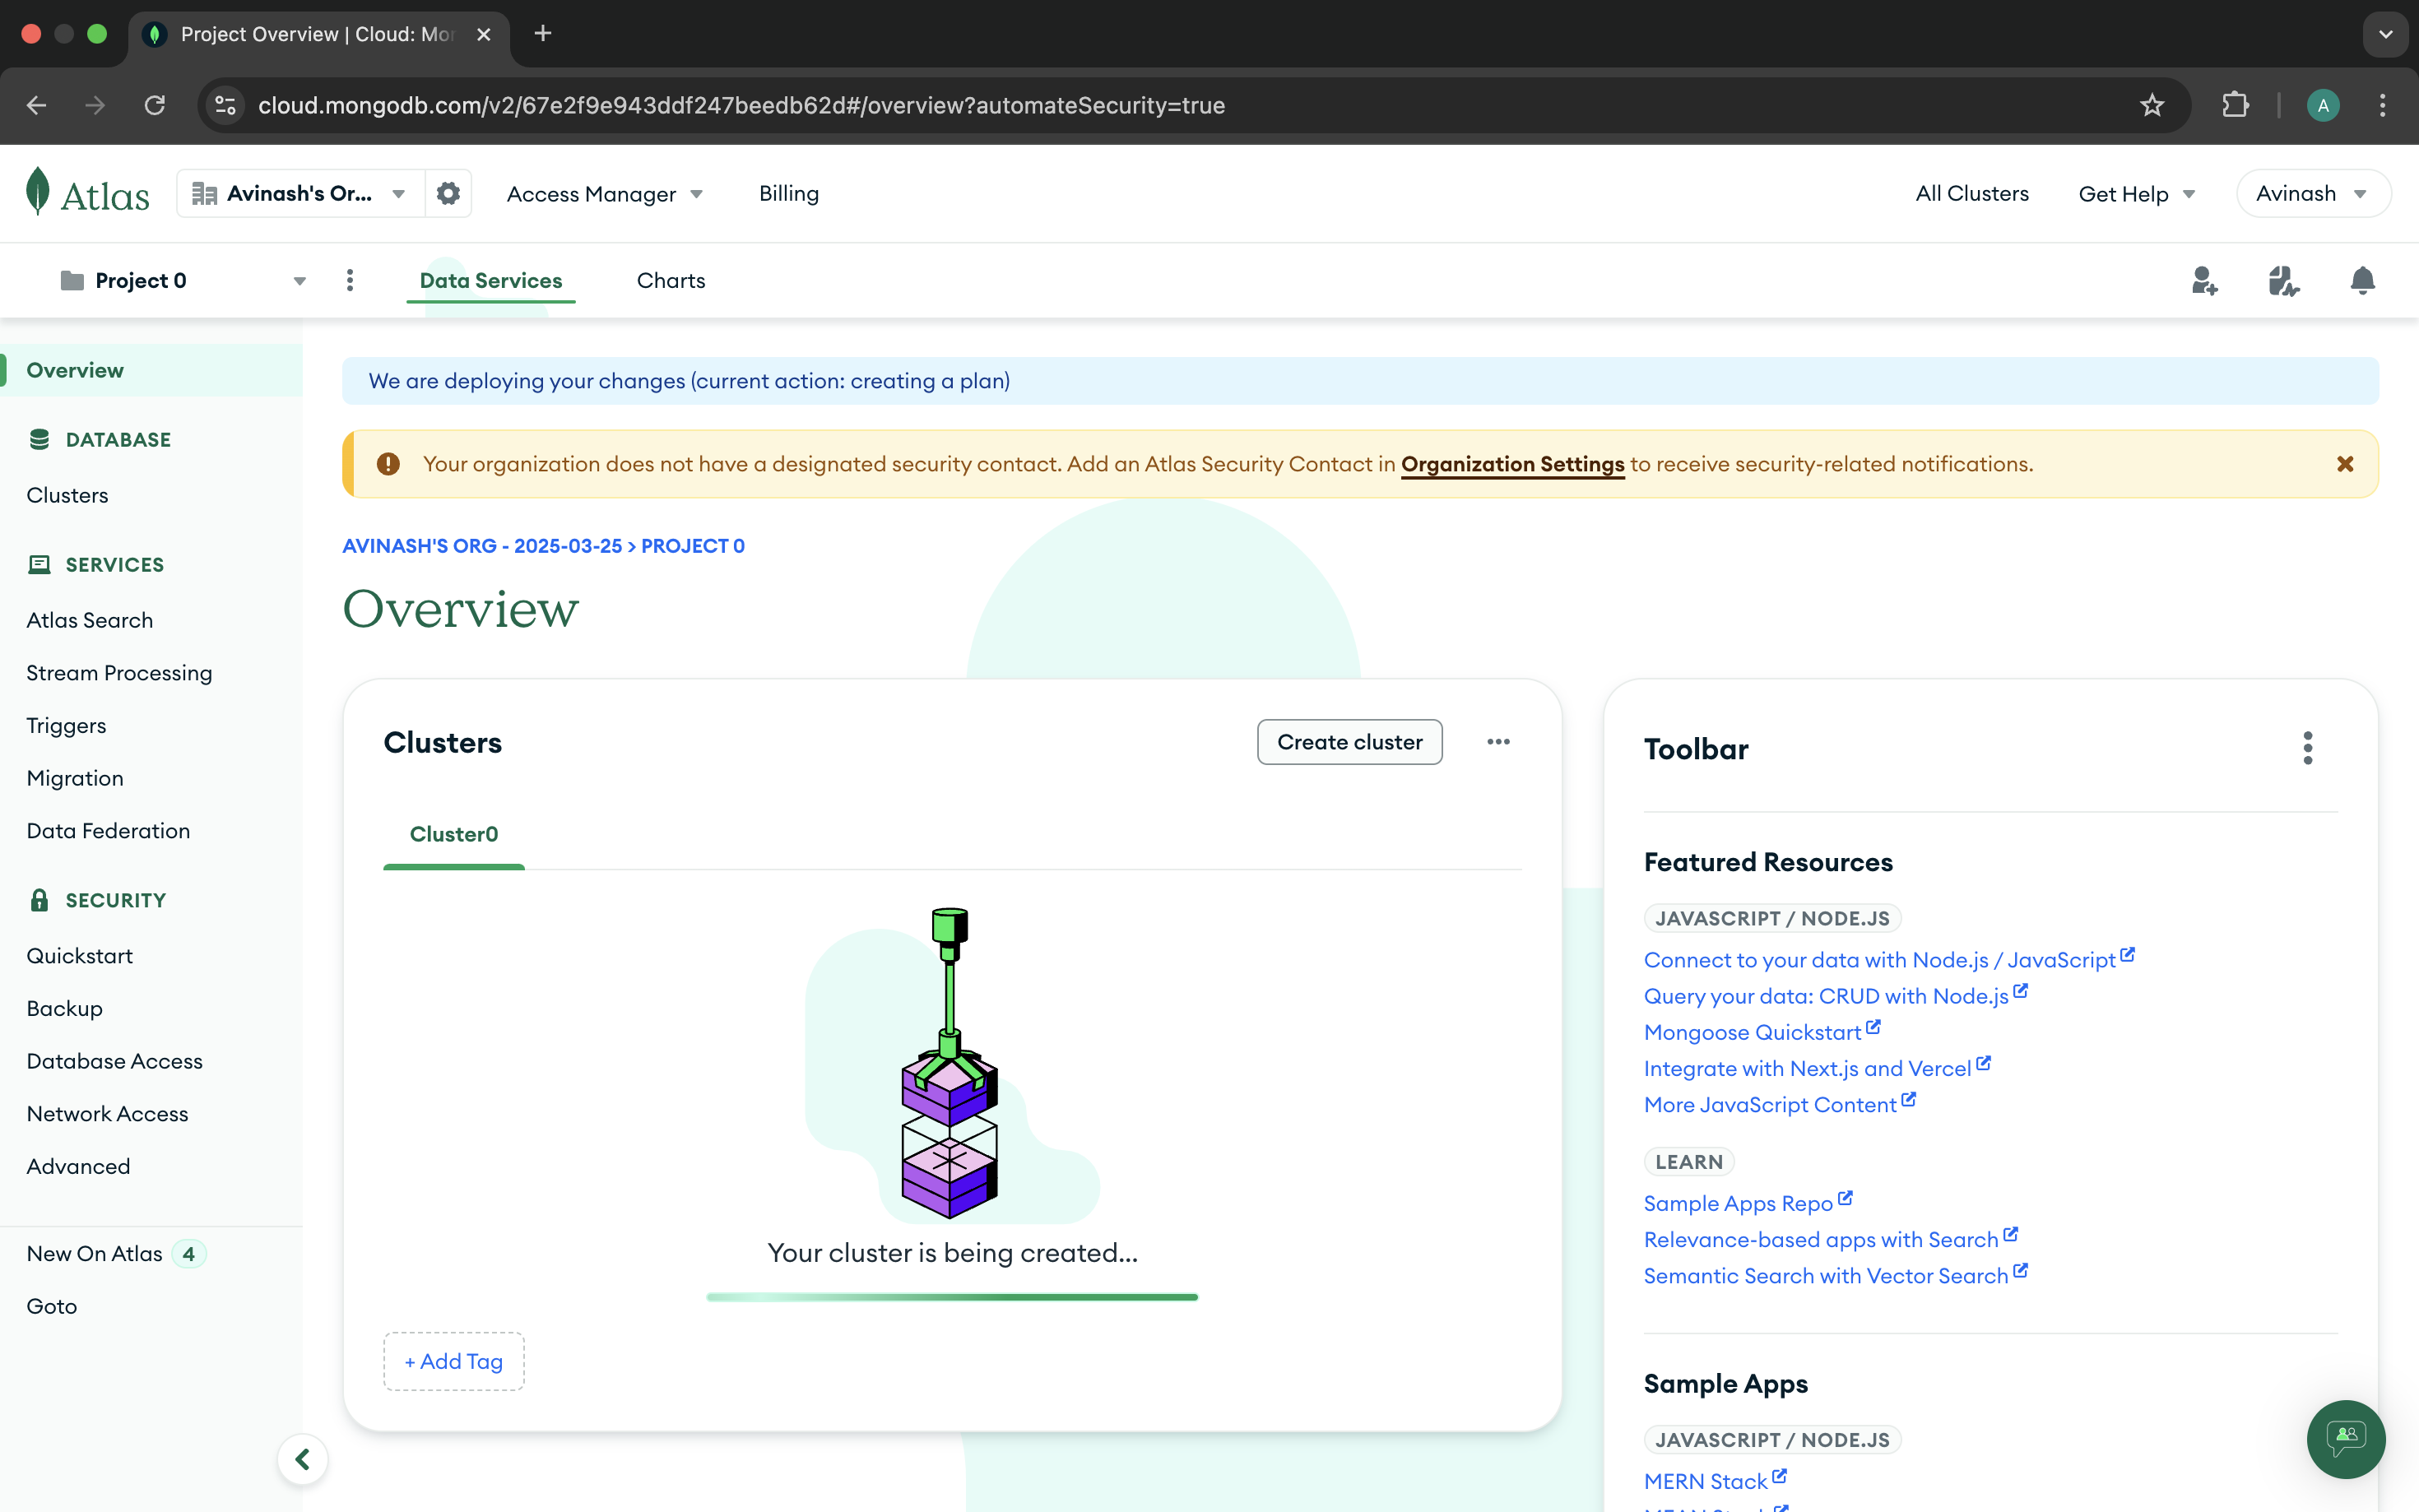Switch to the Charts tab
Screen dimensions: 2419x1512
670,281
